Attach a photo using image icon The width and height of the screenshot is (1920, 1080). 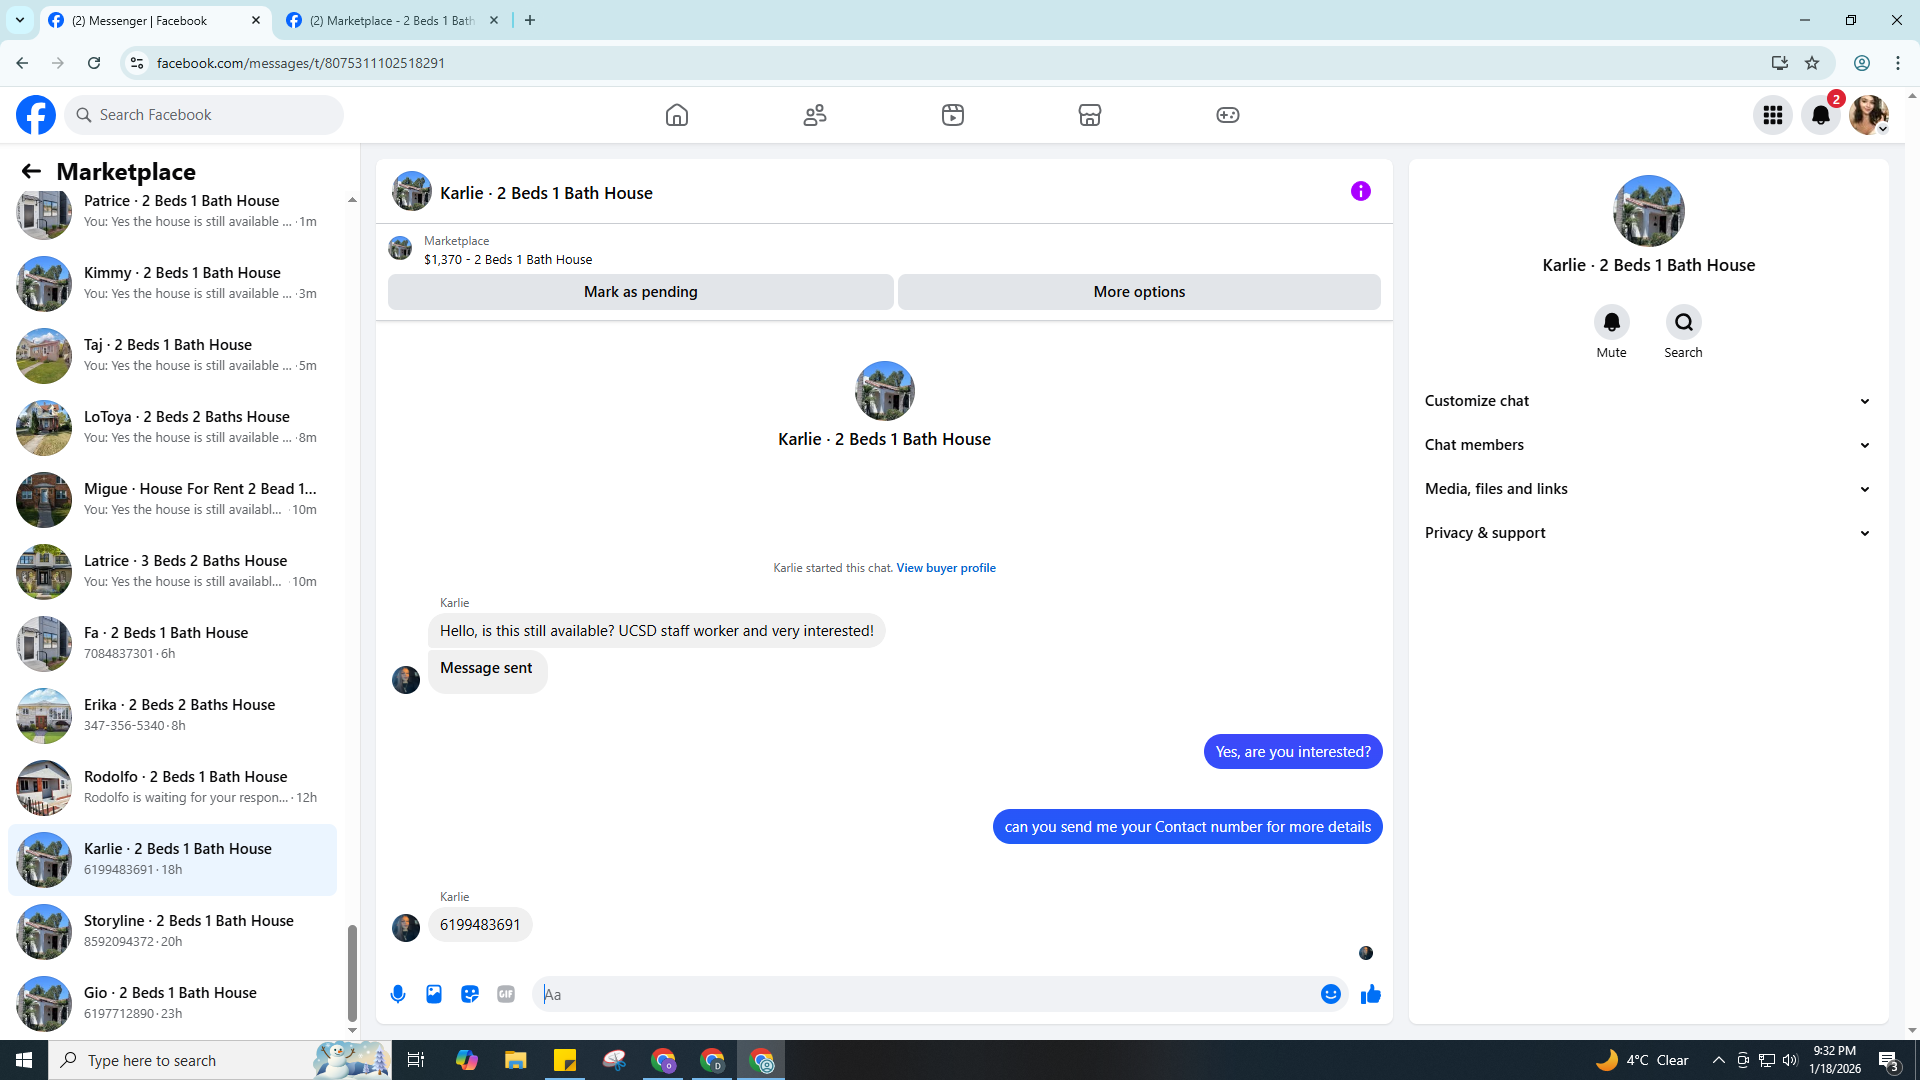(x=434, y=994)
